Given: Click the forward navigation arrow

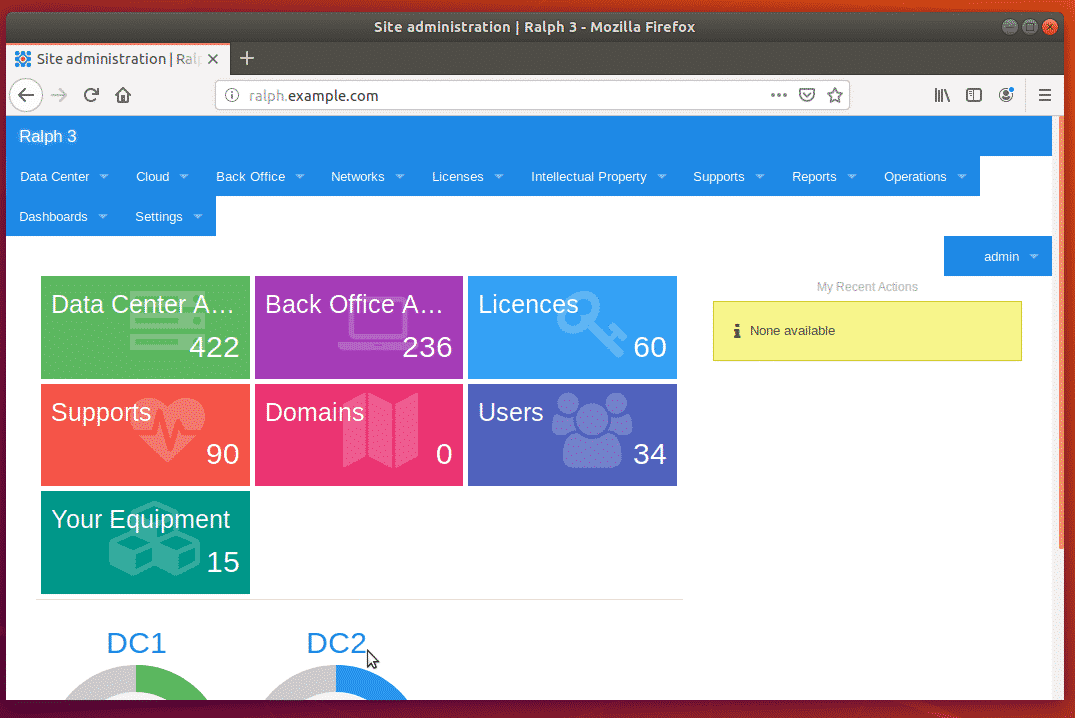Looking at the screenshot, I should (x=59, y=95).
